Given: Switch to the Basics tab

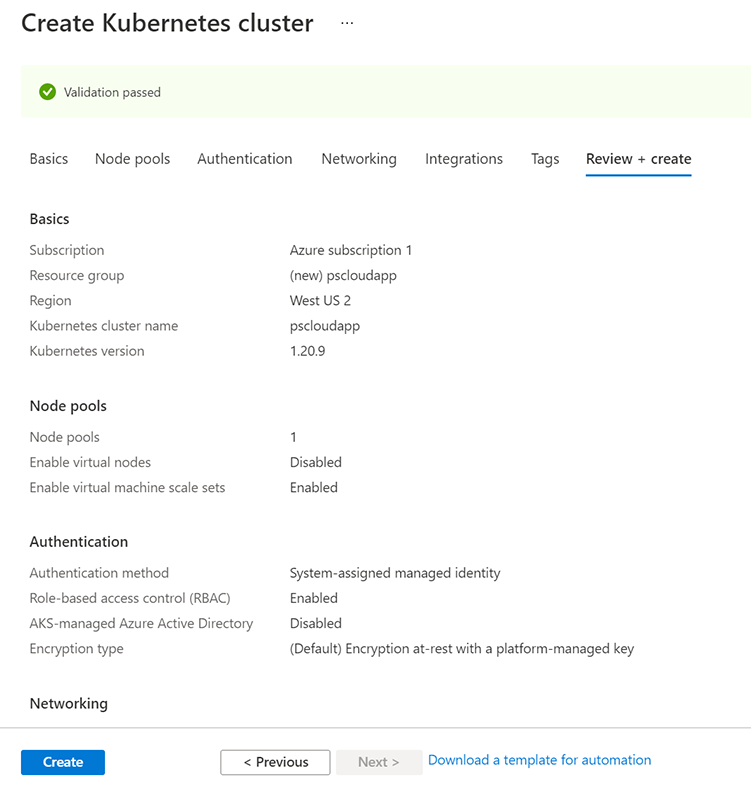Looking at the screenshot, I should pos(49,159).
